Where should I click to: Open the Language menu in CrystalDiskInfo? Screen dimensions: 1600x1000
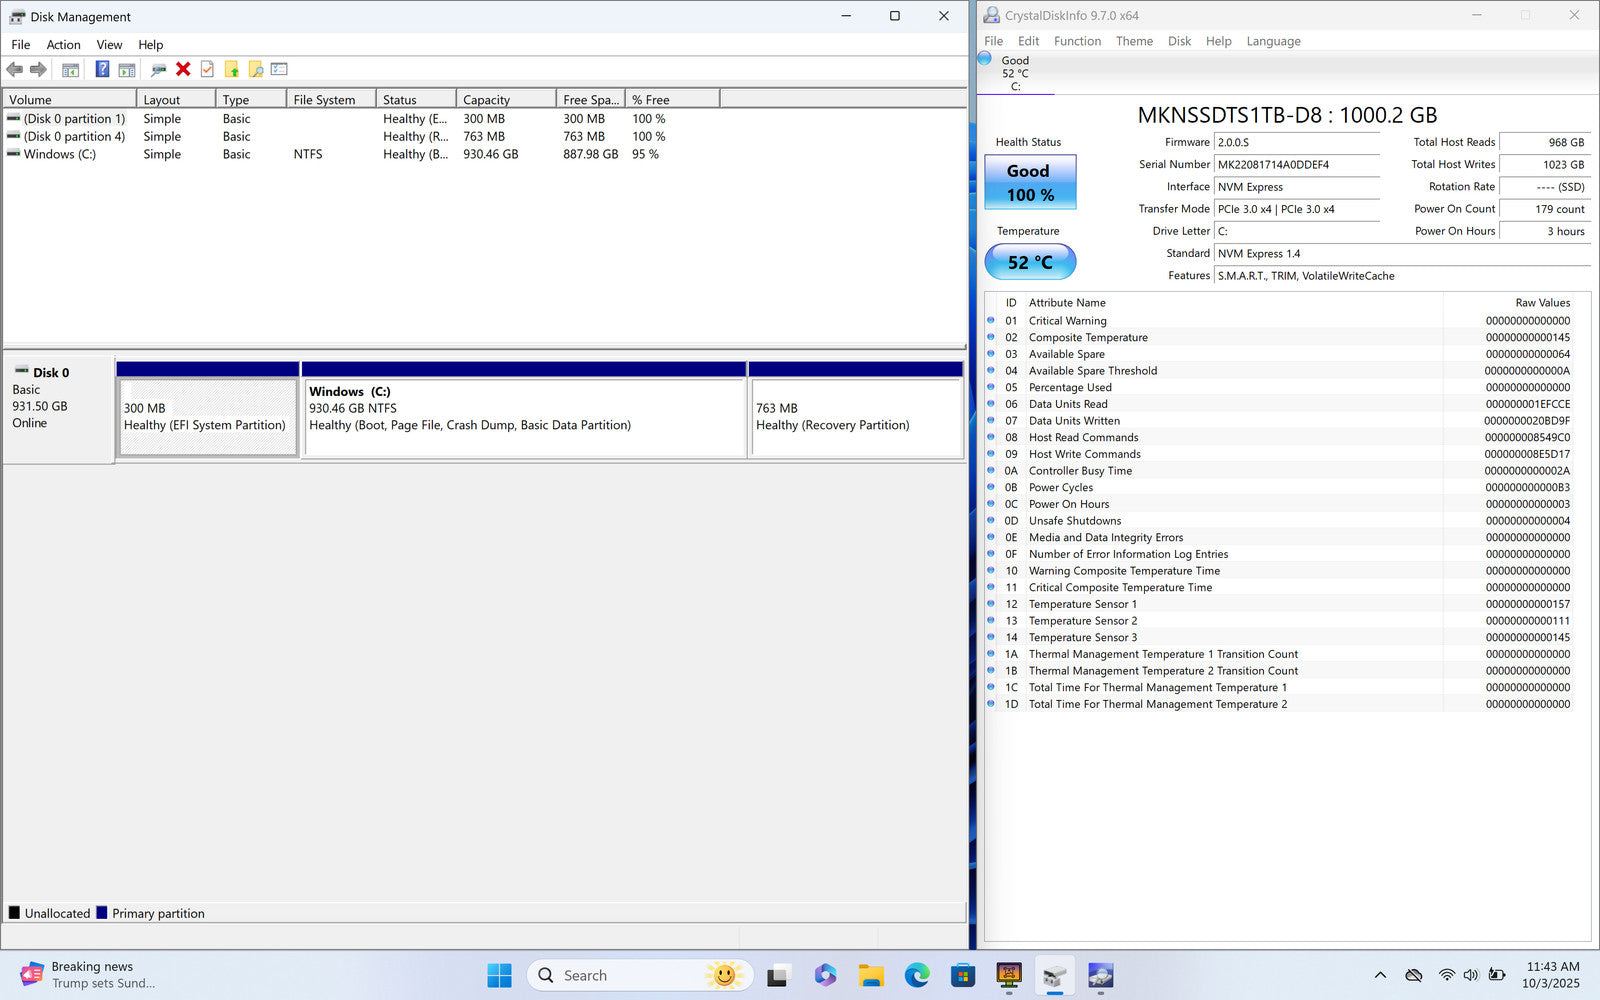click(1273, 41)
